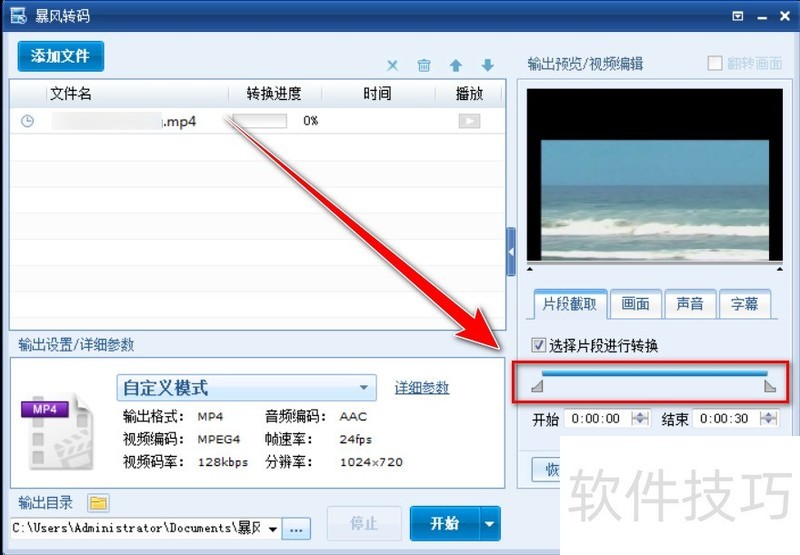This screenshot has height=555, width=800.
Task: Click the preview seek left marker
Action: pyautogui.click(x=530, y=268)
